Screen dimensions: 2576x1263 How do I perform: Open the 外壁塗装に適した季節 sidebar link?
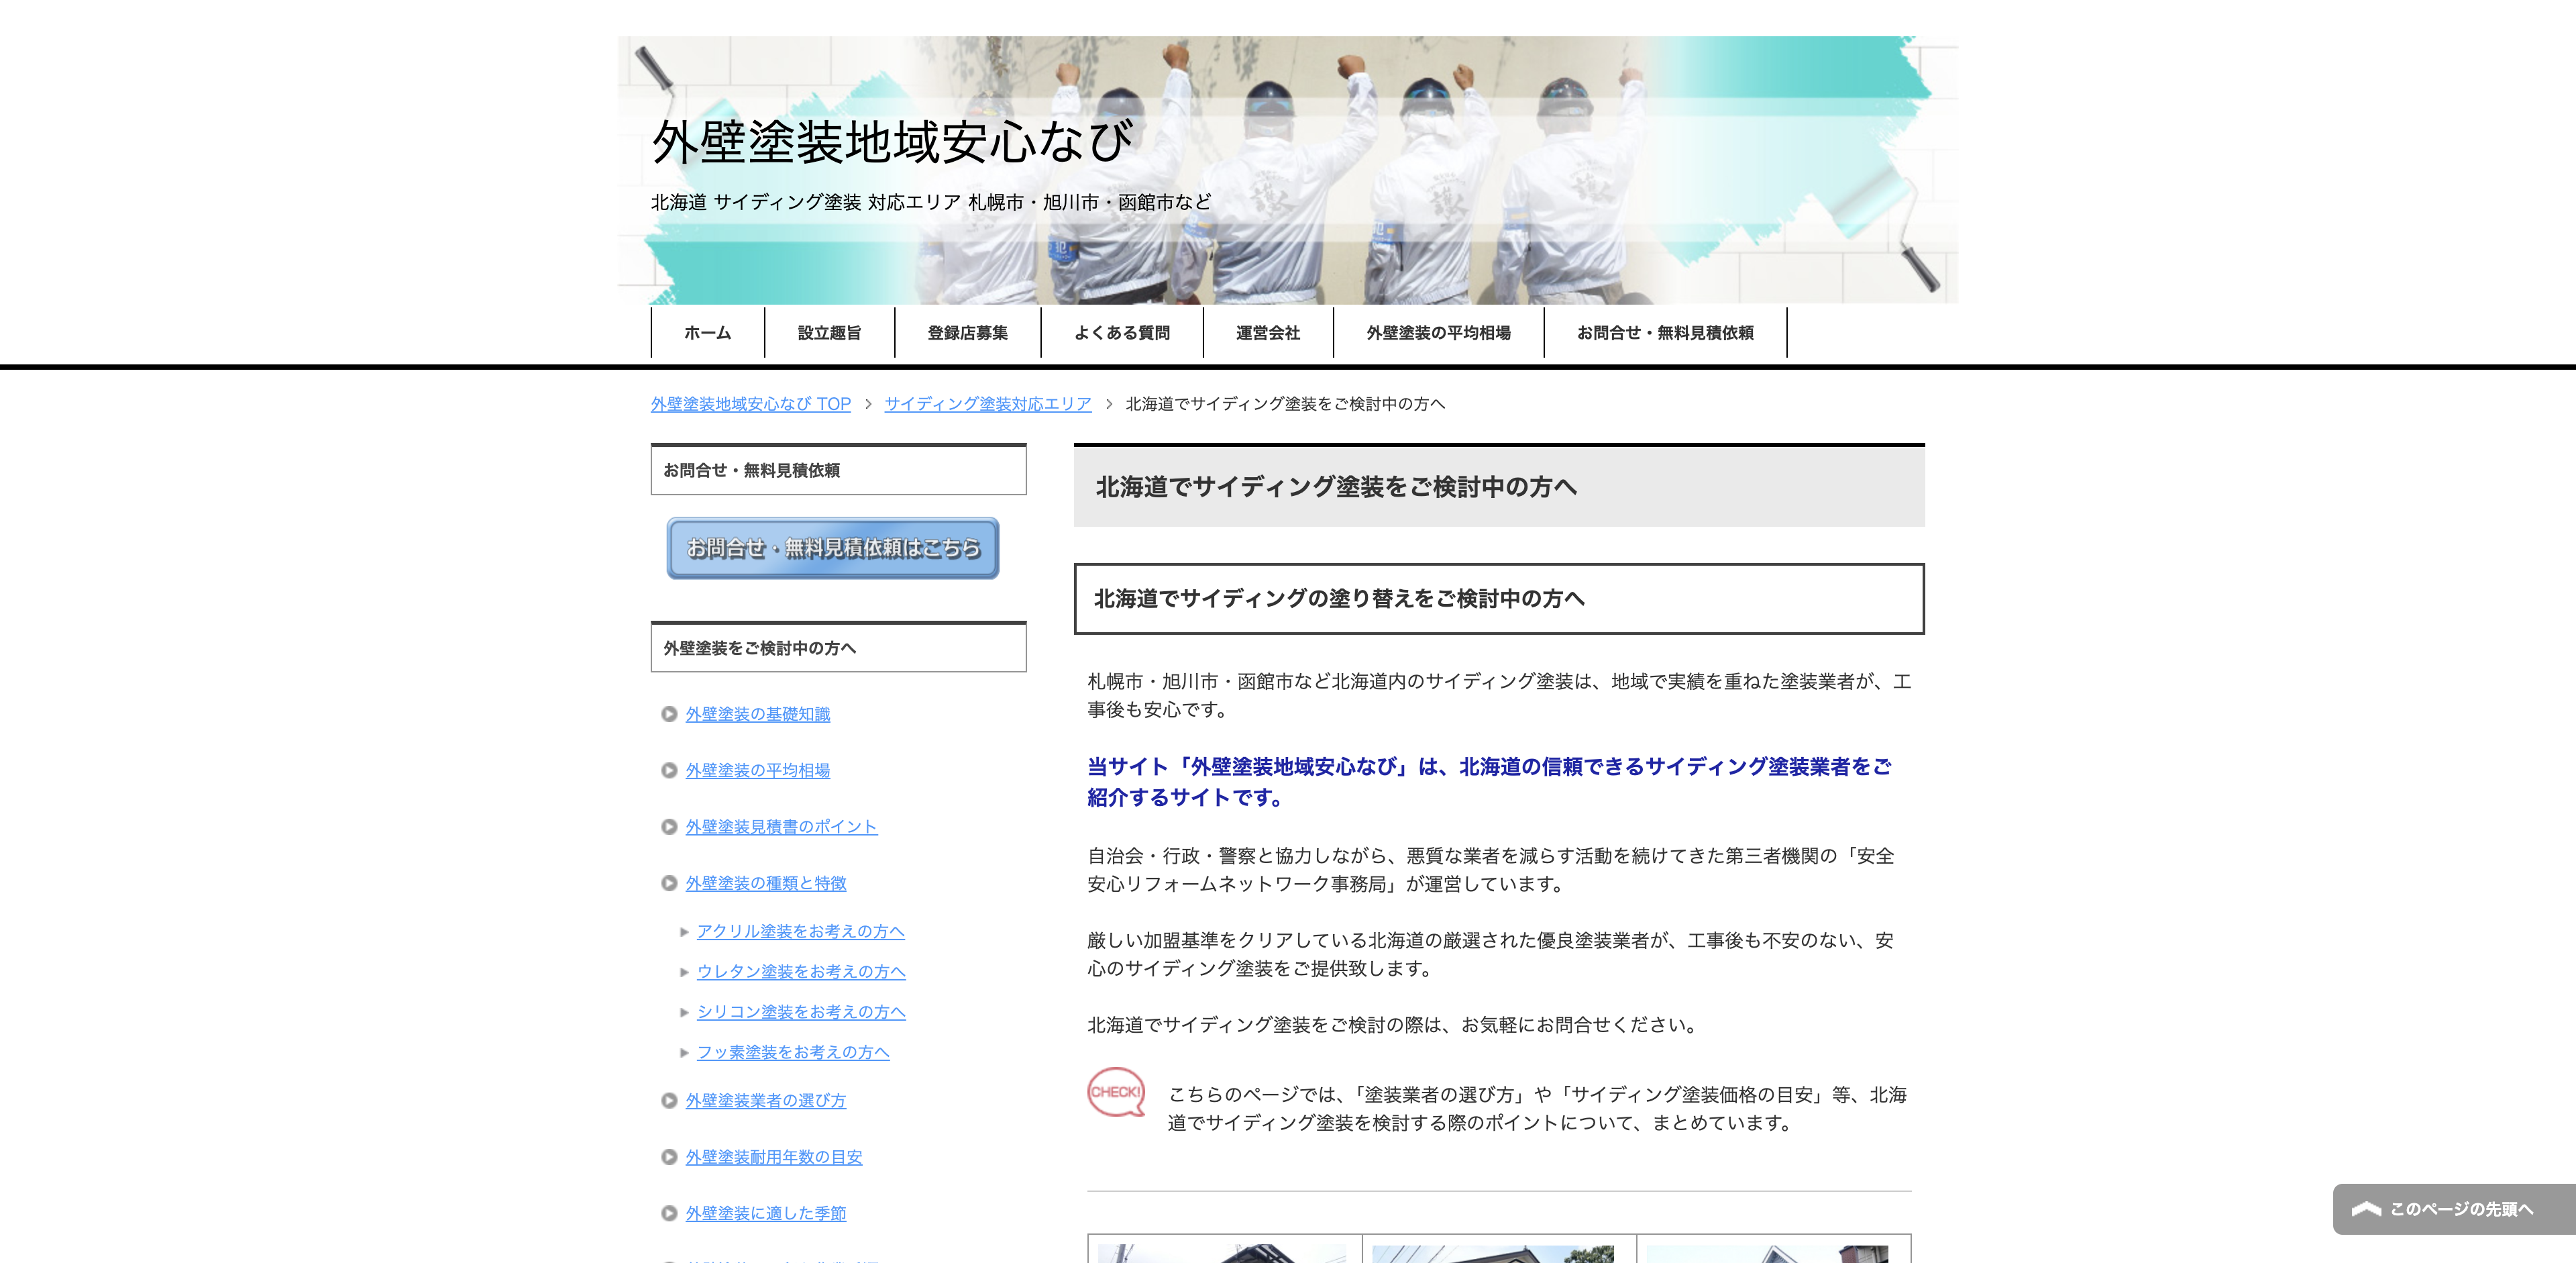point(765,1213)
